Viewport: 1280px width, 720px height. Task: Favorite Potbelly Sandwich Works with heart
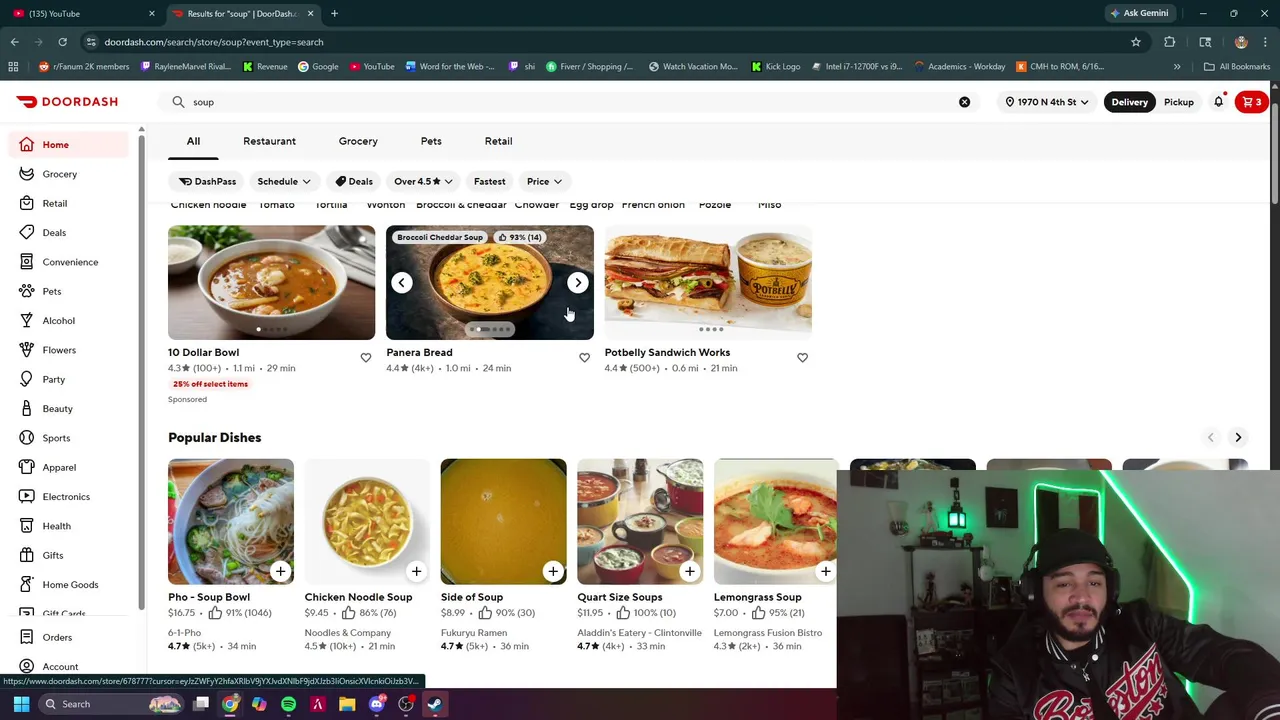(802, 357)
